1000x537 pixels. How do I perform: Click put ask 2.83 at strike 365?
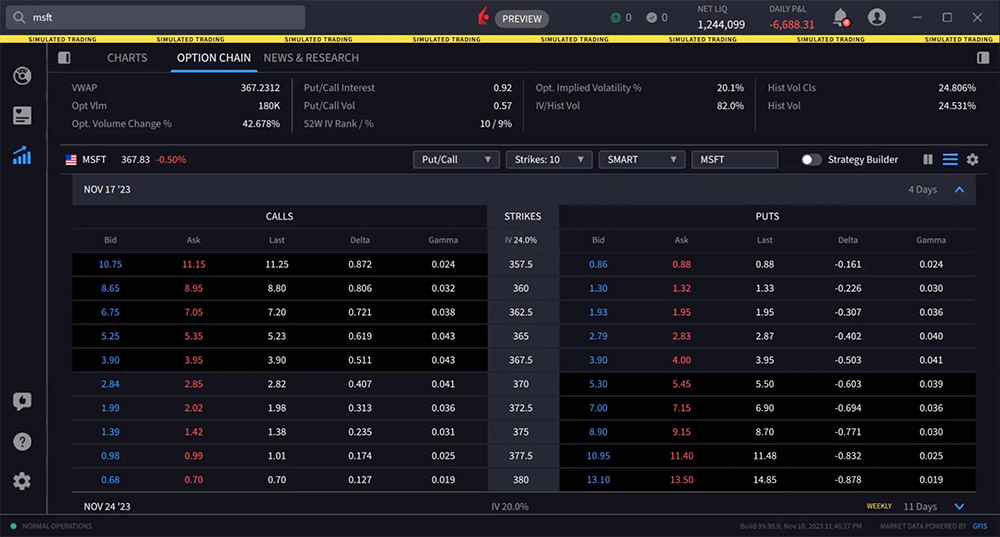681,336
